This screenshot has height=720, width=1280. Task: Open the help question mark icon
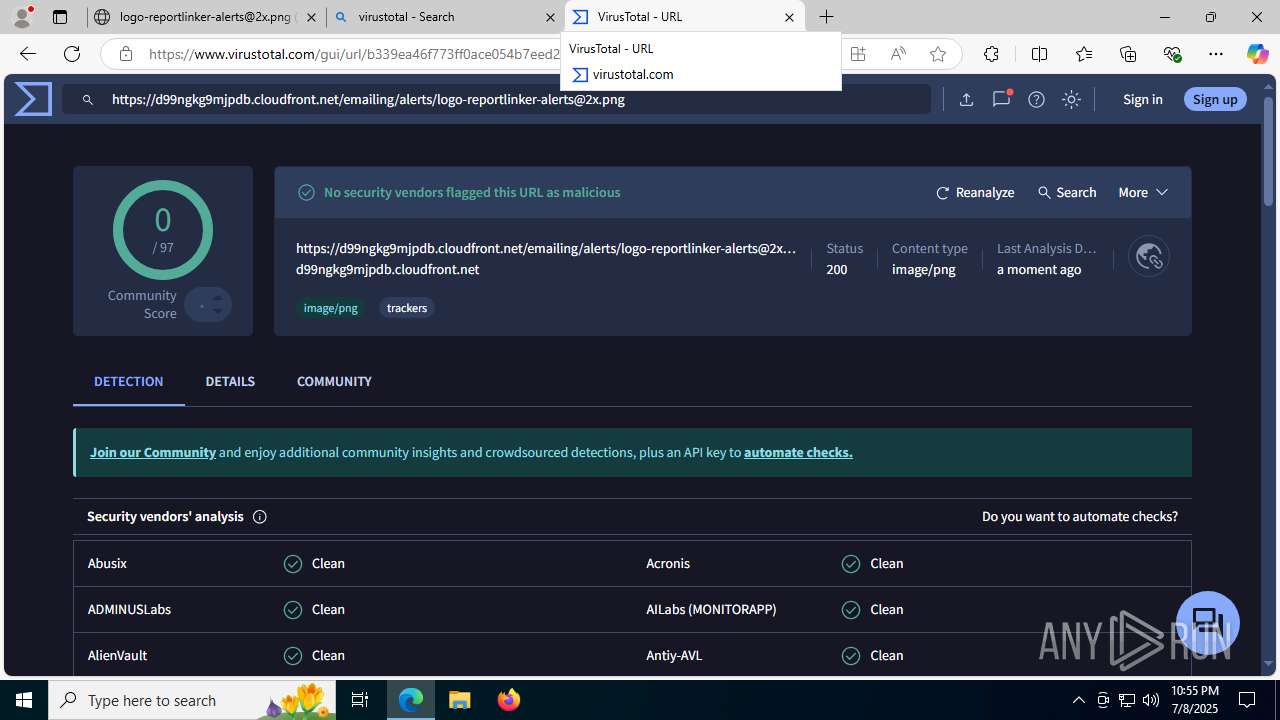tap(1036, 99)
